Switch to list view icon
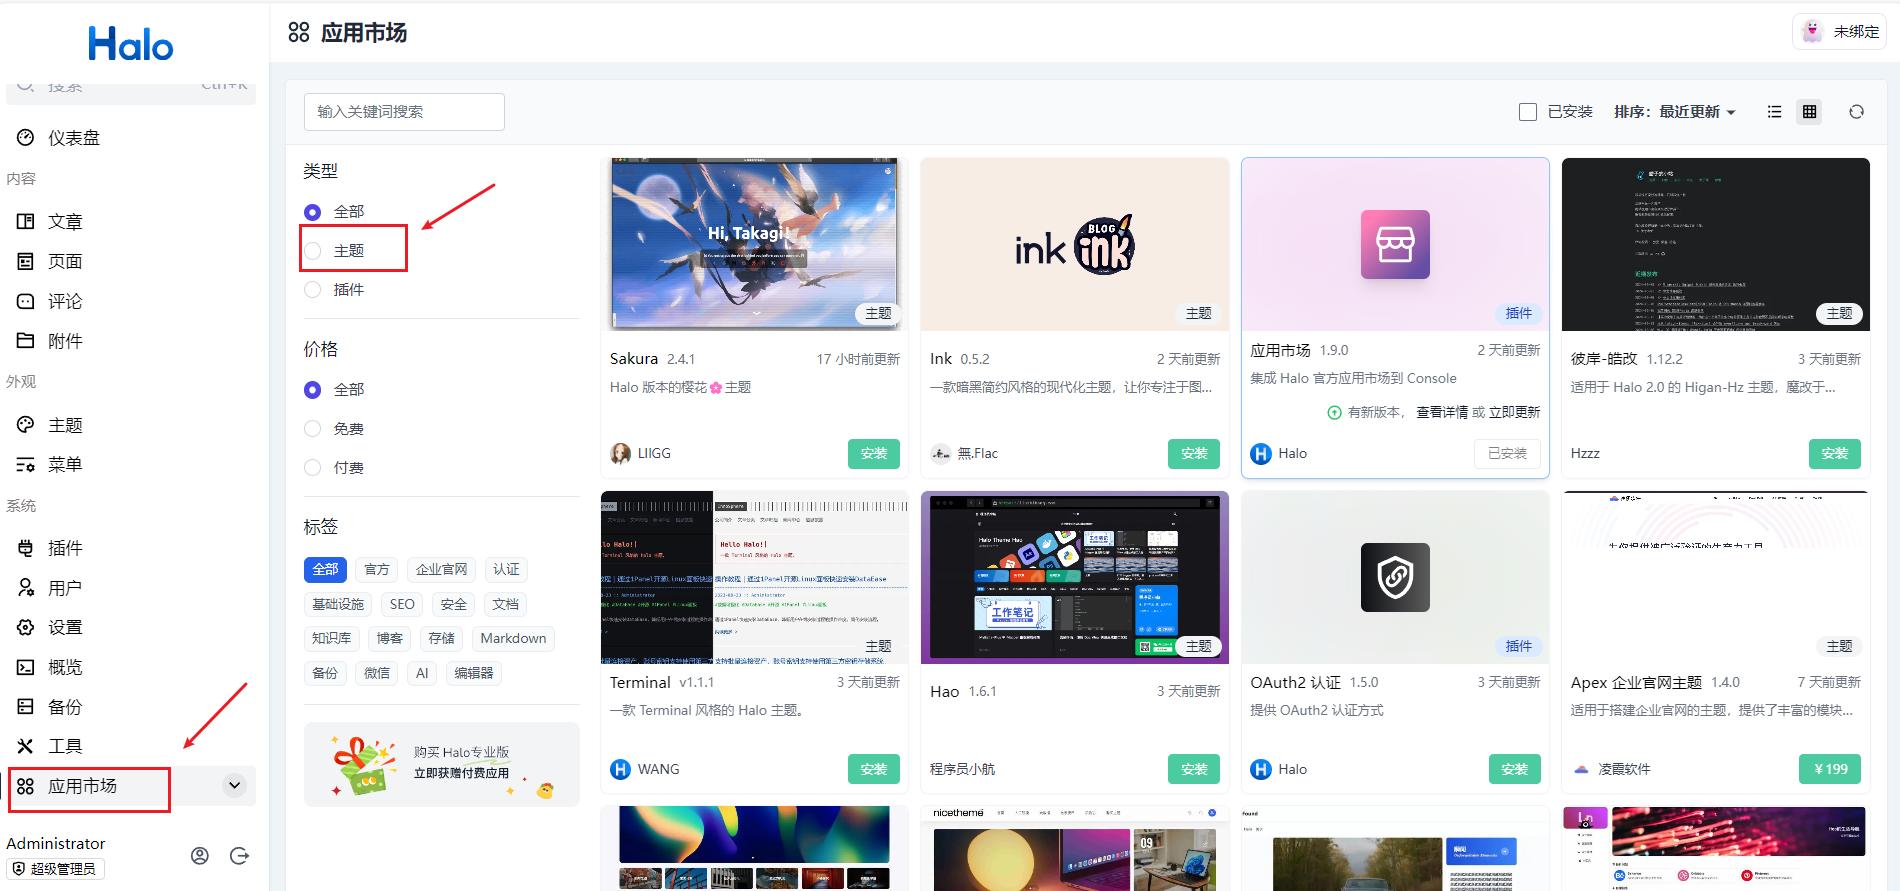The width and height of the screenshot is (1900, 891). tap(1774, 112)
